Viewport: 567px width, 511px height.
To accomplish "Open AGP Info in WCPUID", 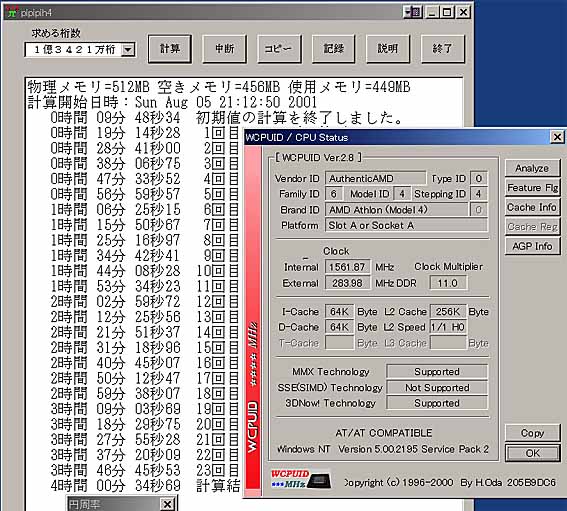I will [x=532, y=246].
